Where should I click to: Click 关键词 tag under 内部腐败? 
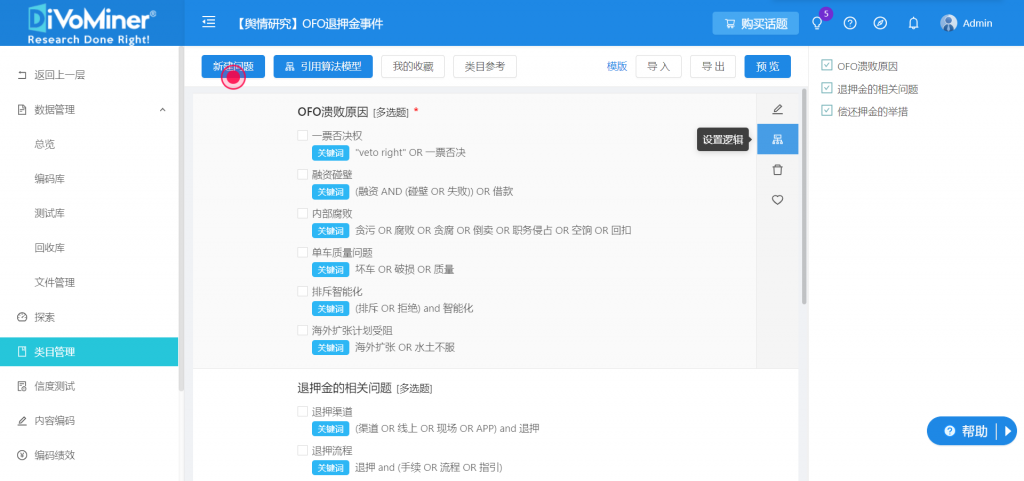pos(330,230)
